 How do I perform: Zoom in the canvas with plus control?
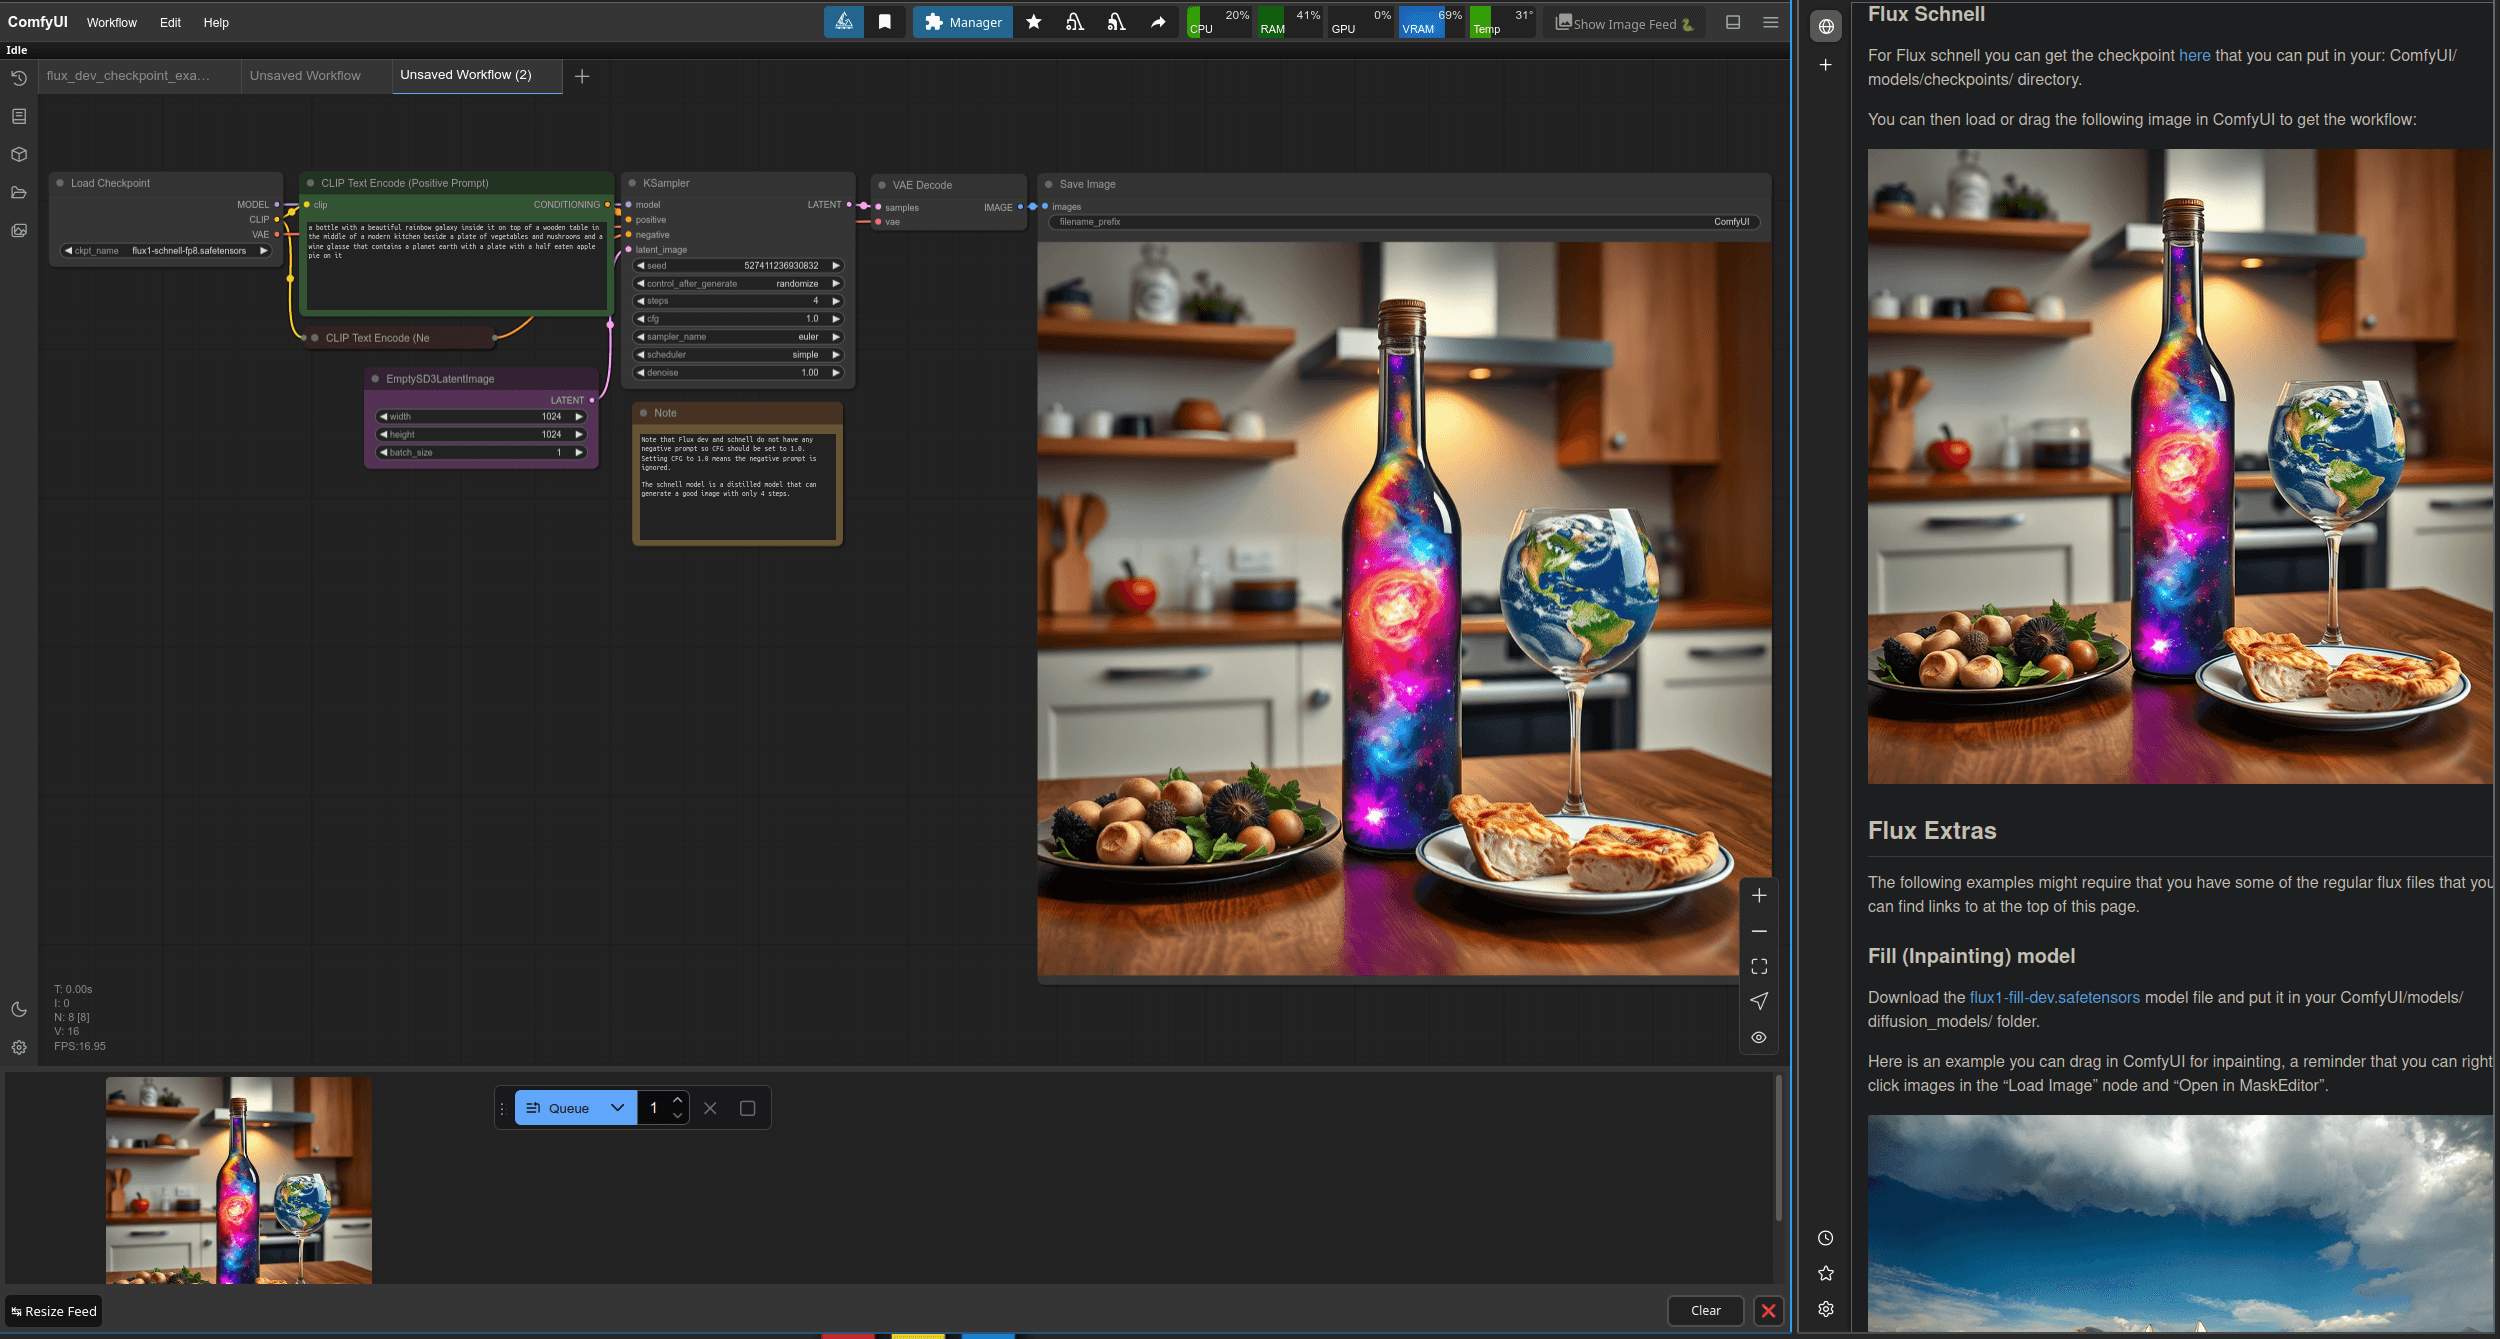click(x=1759, y=895)
